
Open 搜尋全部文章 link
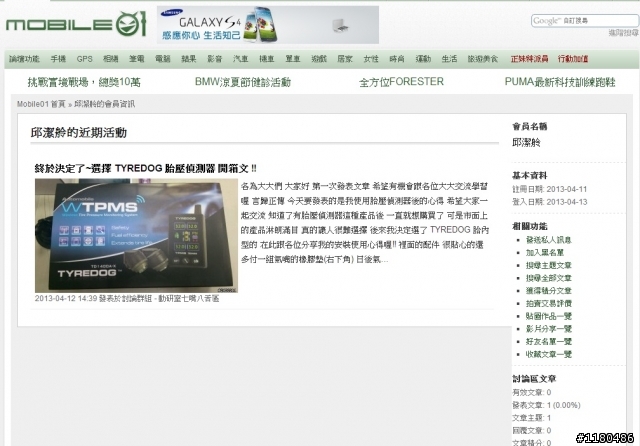coord(549,278)
